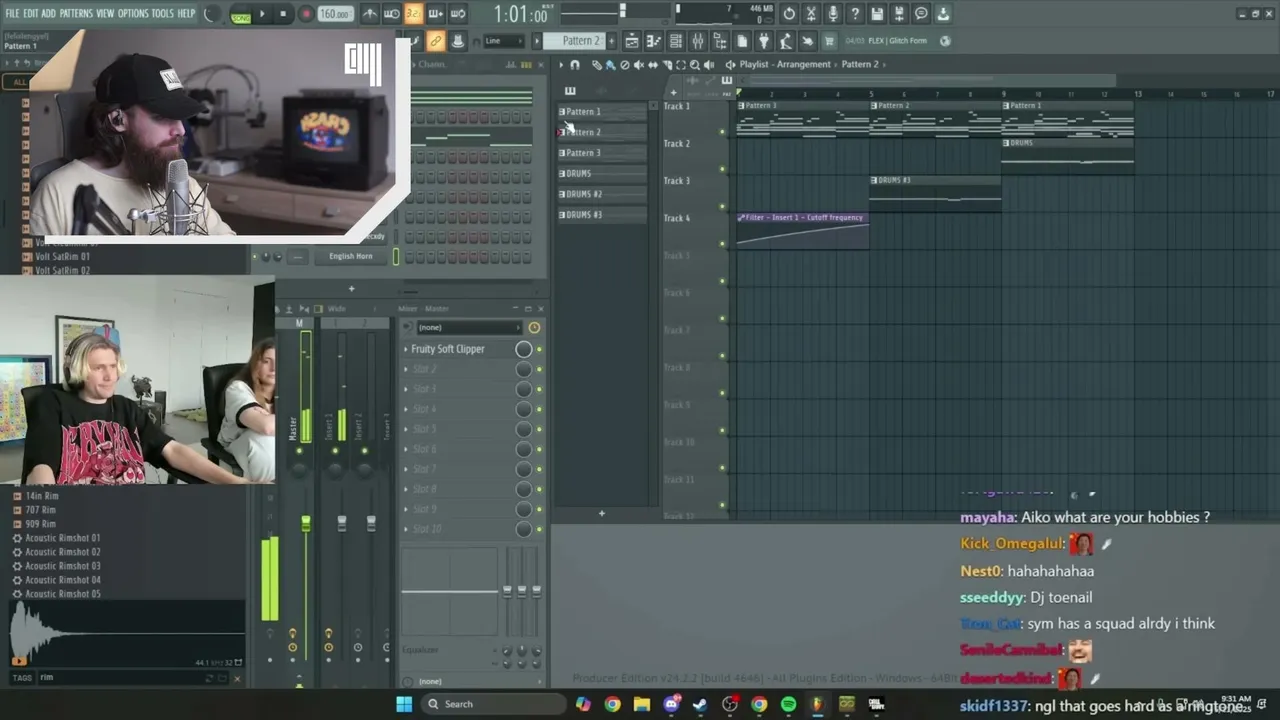Open the Line snap dropdown
Viewport: 1280px width, 720px height.
coord(504,41)
